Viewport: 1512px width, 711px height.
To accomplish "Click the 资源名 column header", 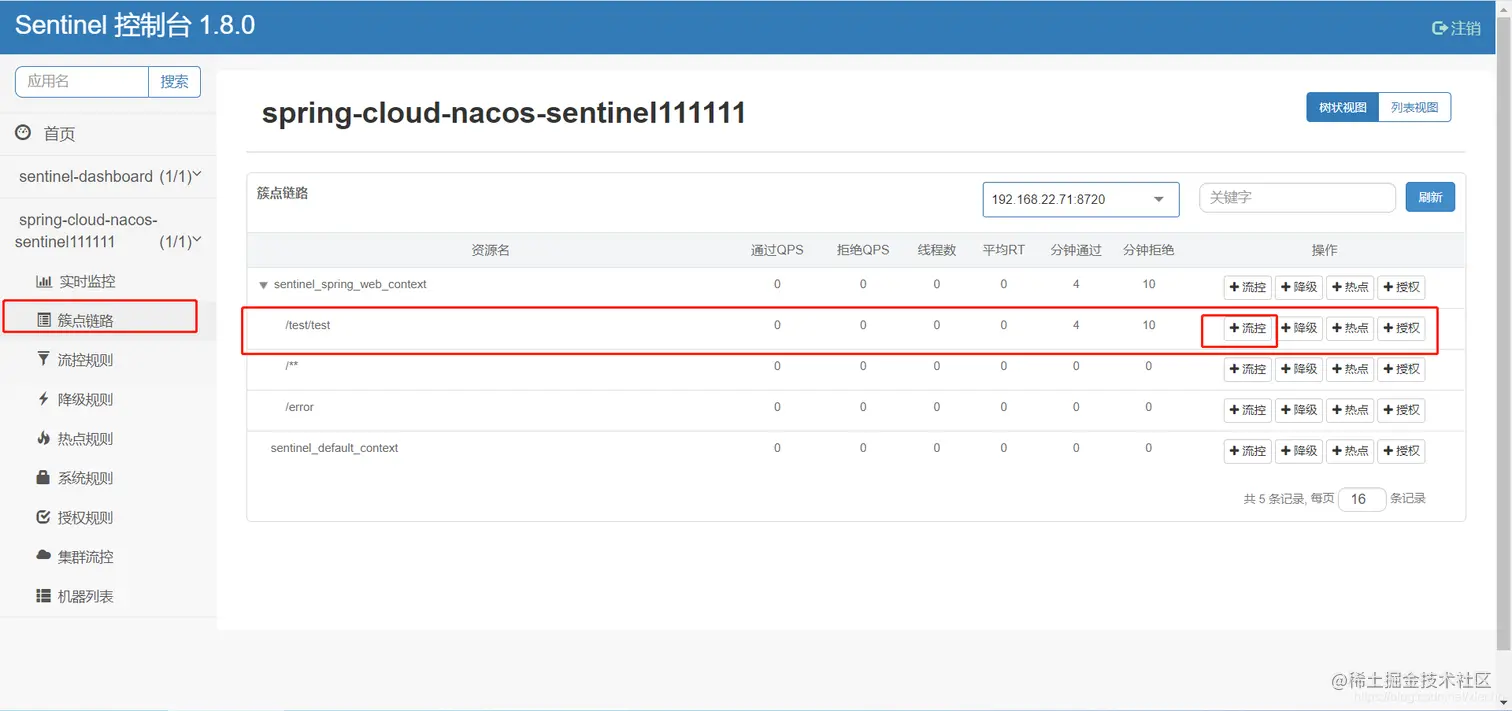I will [x=491, y=250].
